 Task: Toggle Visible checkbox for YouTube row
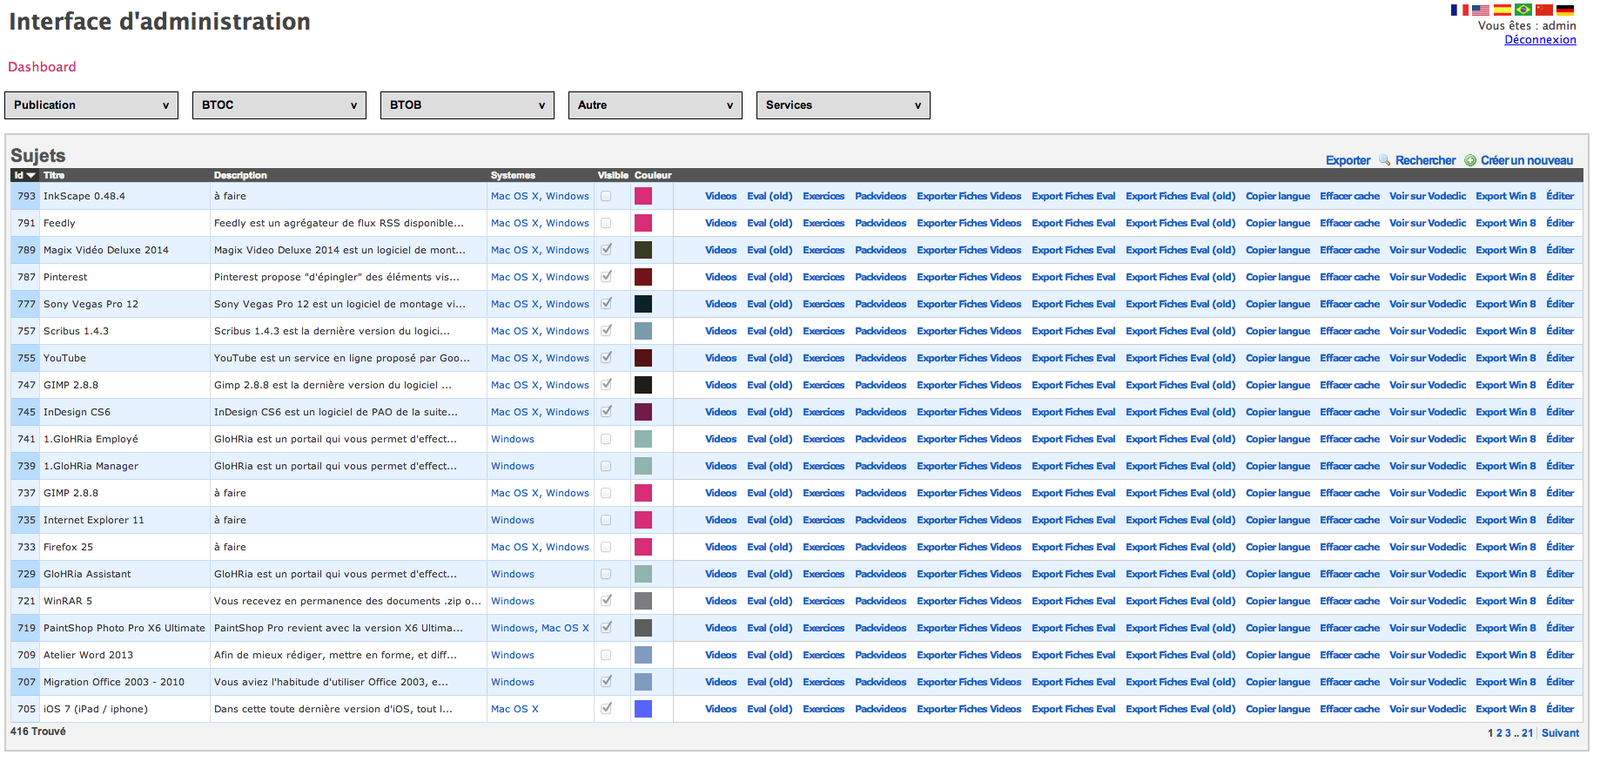point(606,358)
